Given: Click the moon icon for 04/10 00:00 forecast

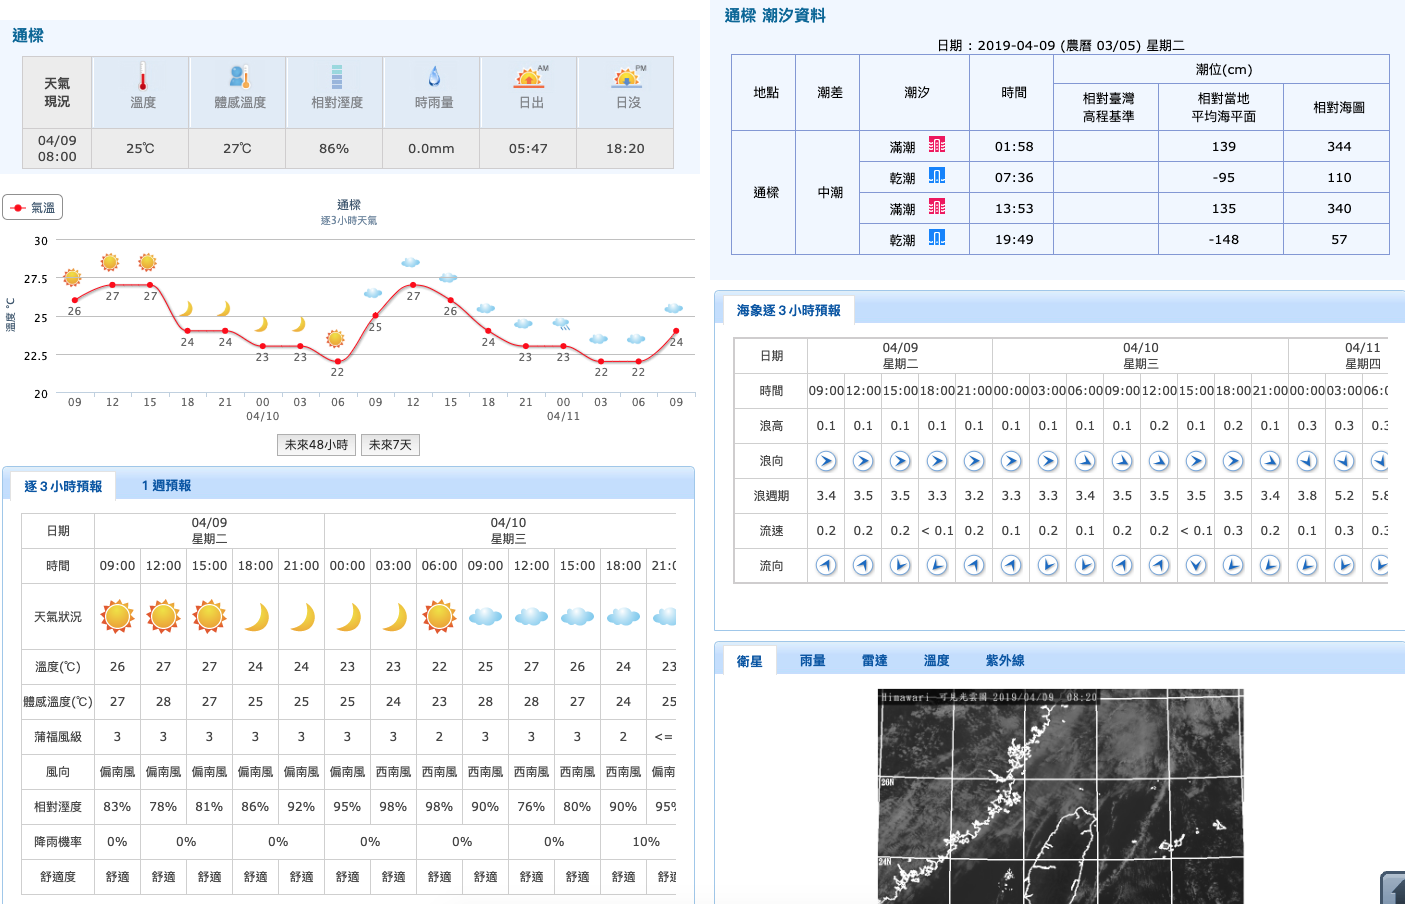Looking at the screenshot, I should coord(349,617).
